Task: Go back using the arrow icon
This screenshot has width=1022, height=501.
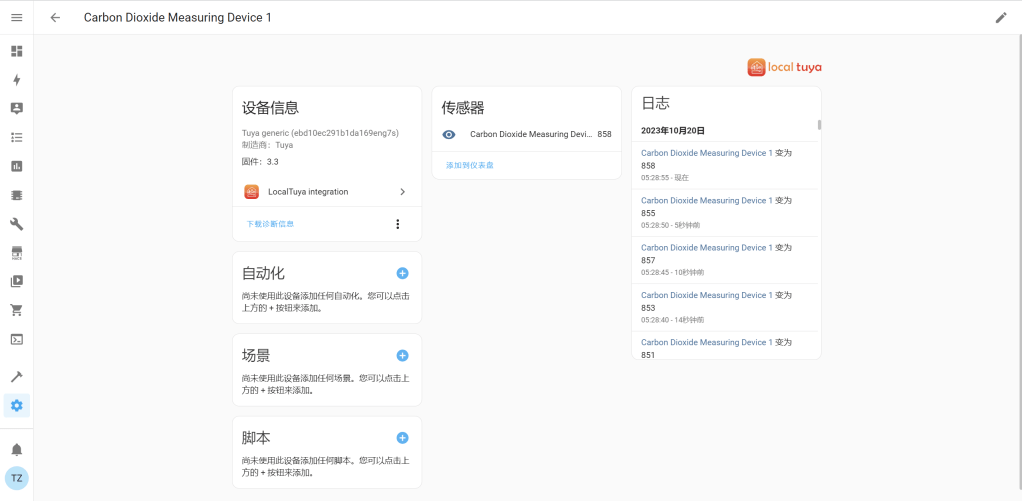Action: [55, 17]
